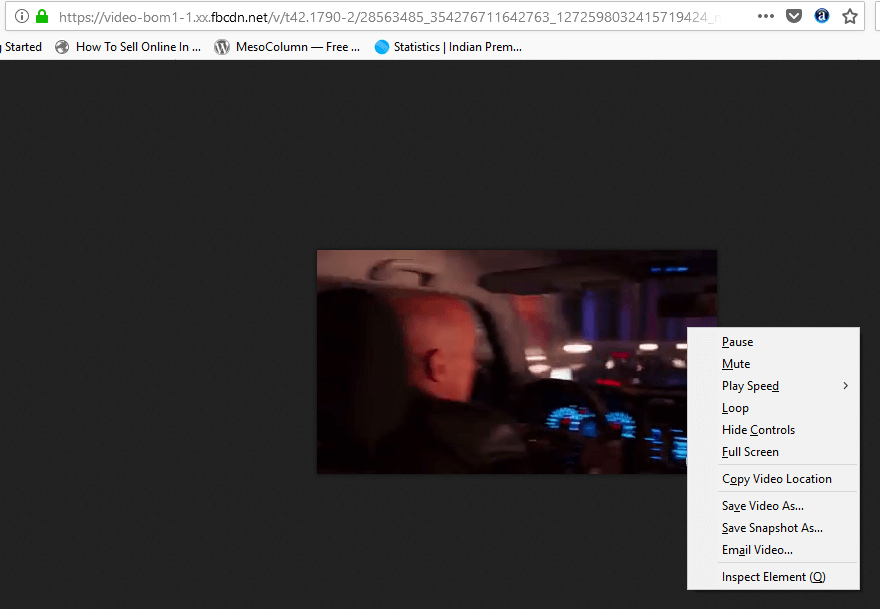Screen dimensions: 880x609
Task: Click the WordPress icon of MesoColumn bookmark
Action: (x=222, y=47)
